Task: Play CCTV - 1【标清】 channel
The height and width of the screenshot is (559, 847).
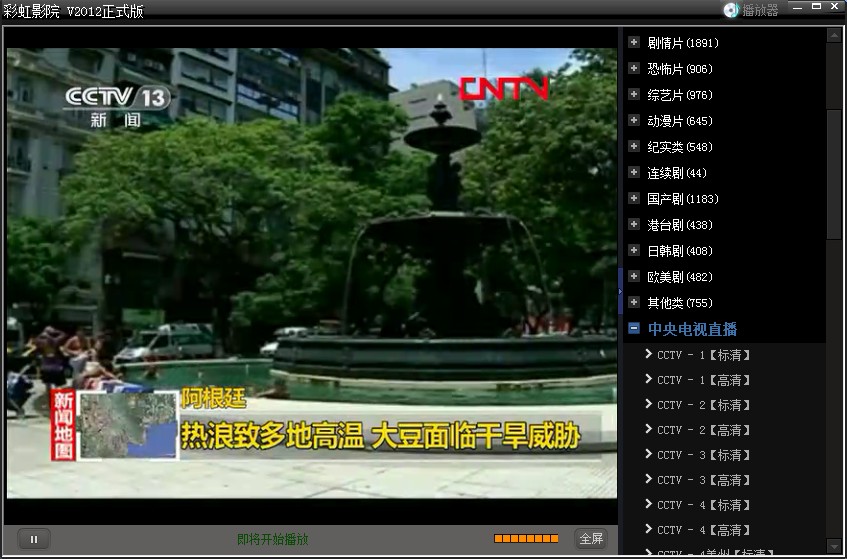Action: (x=703, y=355)
